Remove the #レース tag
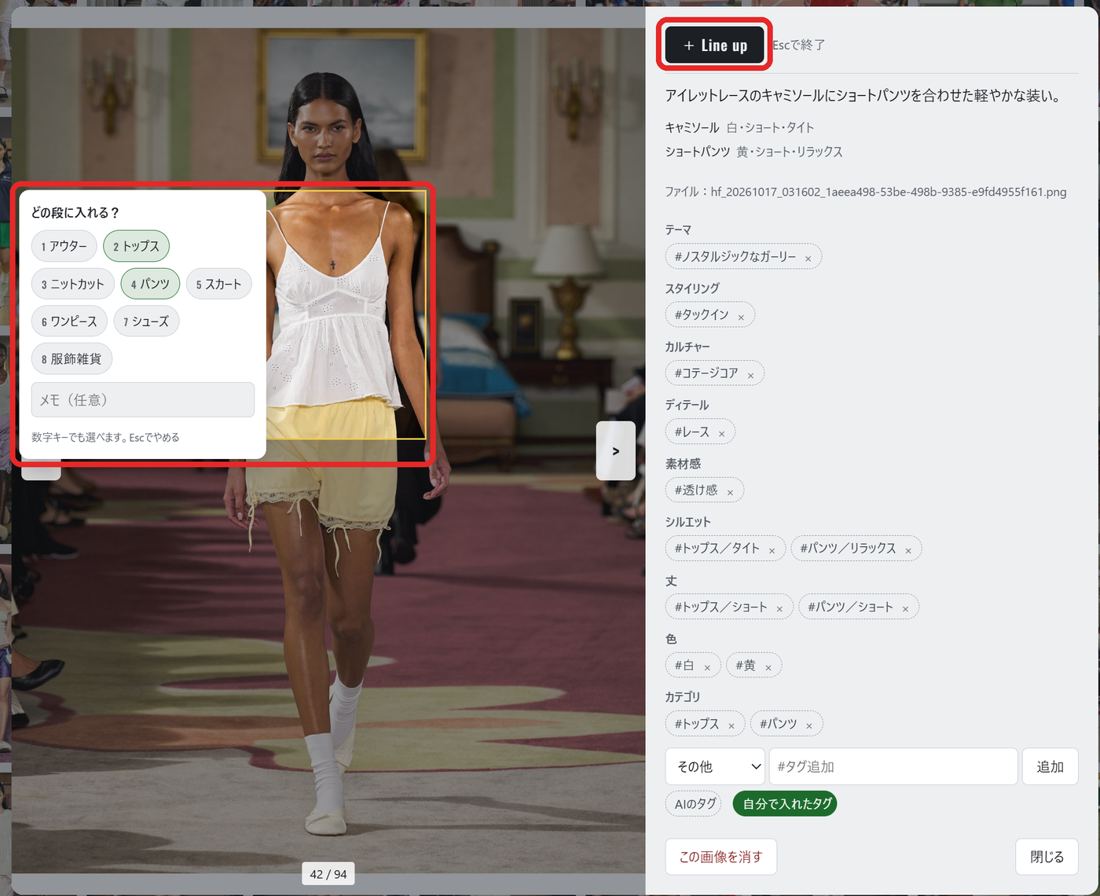The width and height of the screenshot is (1100, 896). coord(721,434)
